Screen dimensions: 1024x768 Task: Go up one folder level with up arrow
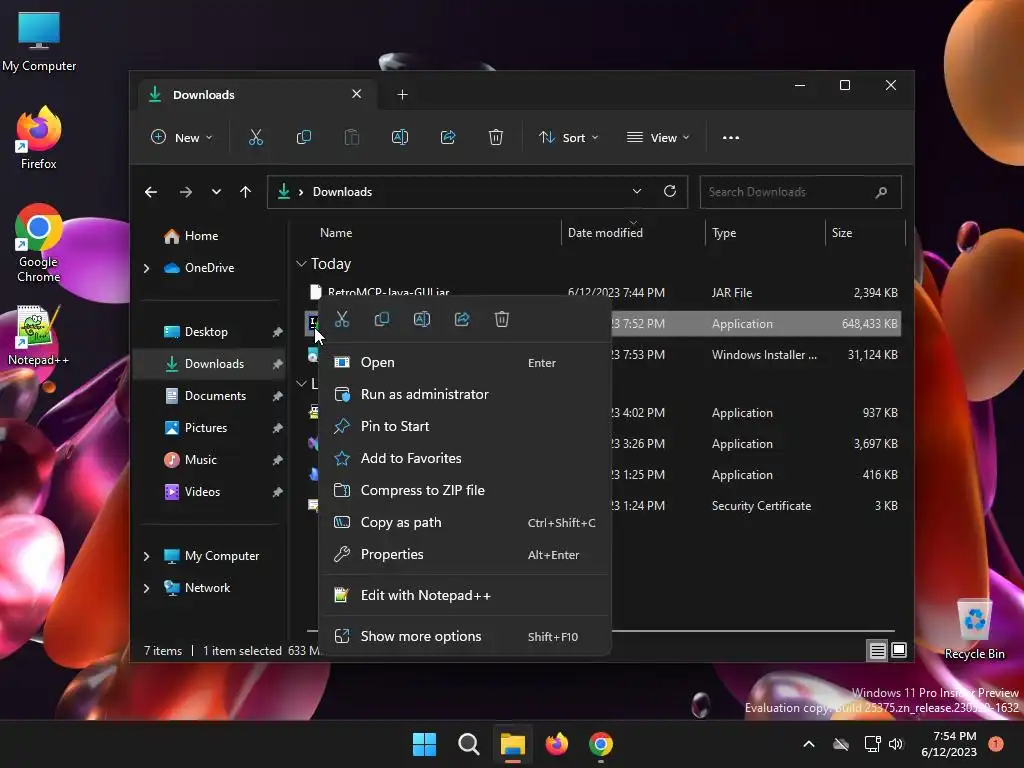[246, 192]
